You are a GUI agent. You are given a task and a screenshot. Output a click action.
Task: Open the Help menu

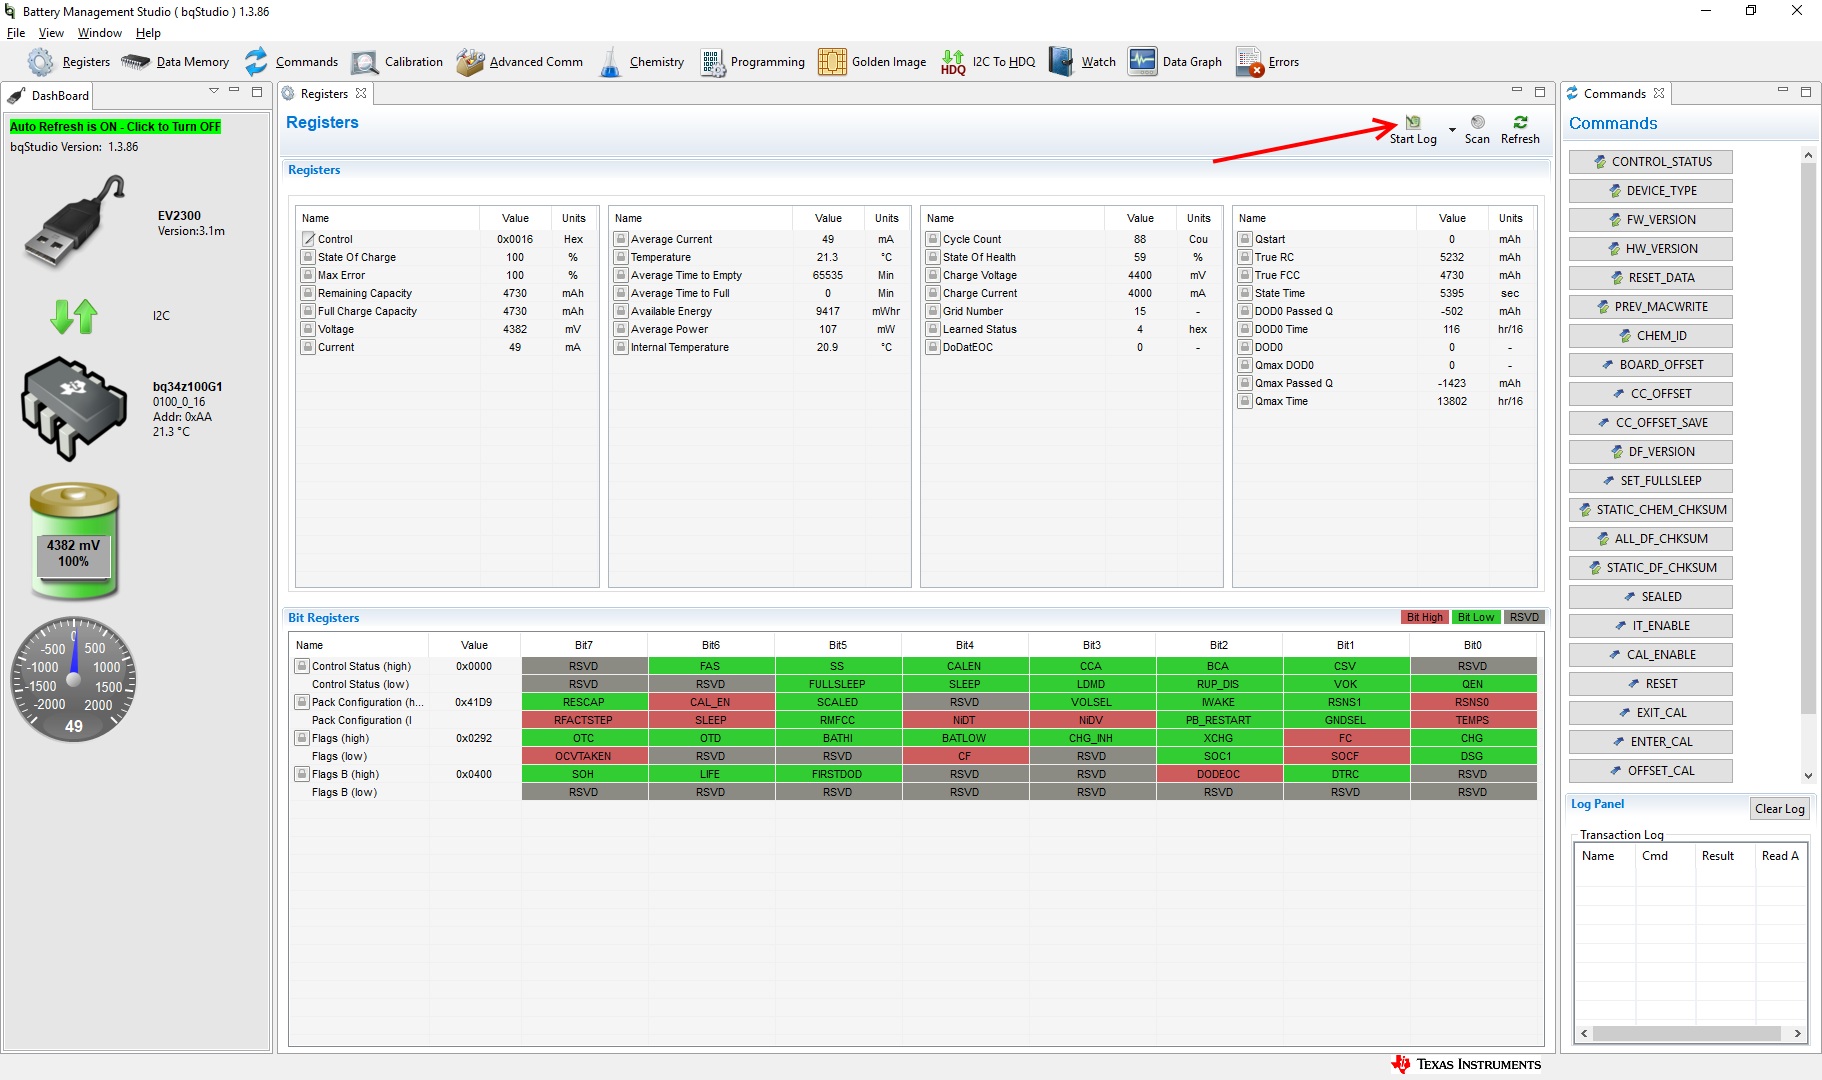click(x=148, y=33)
